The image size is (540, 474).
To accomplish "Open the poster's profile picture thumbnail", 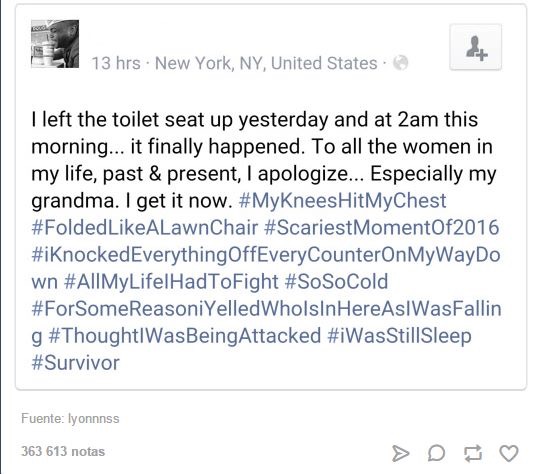I will point(55,44).
